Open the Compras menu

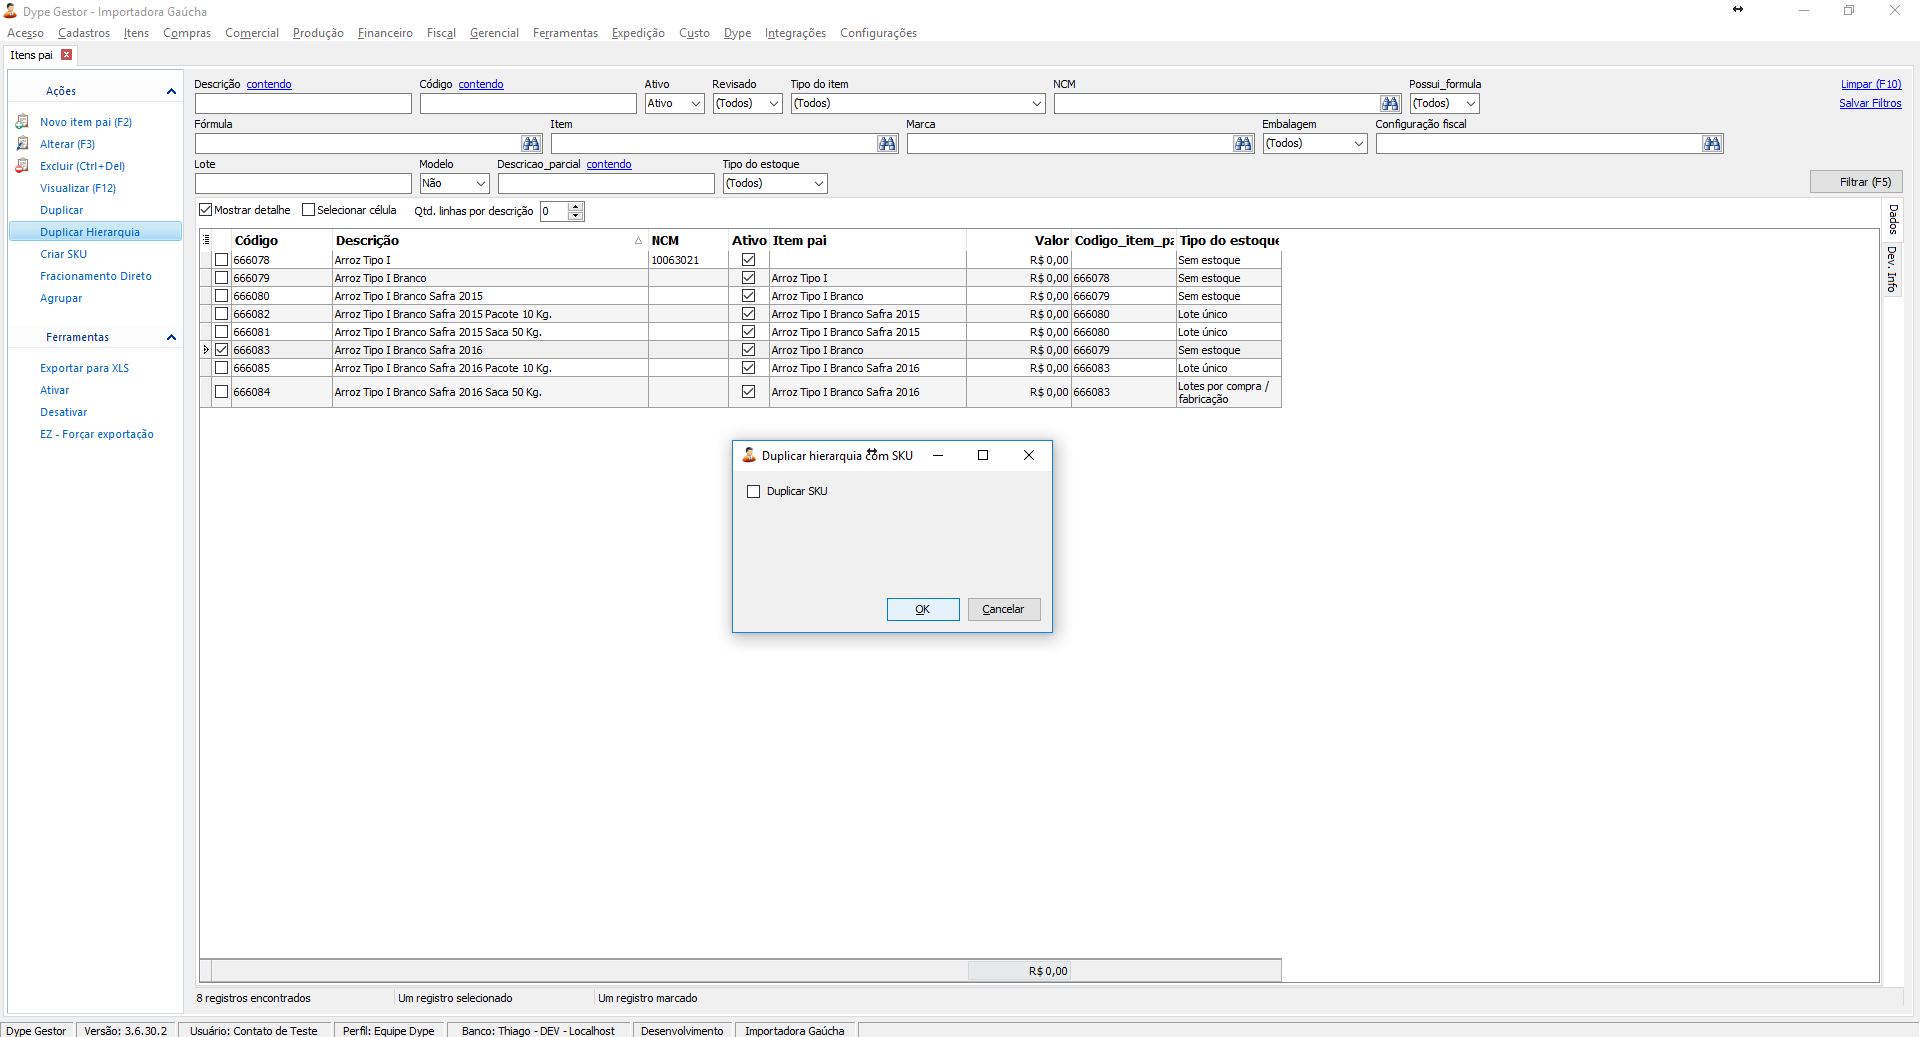[187, 33]
